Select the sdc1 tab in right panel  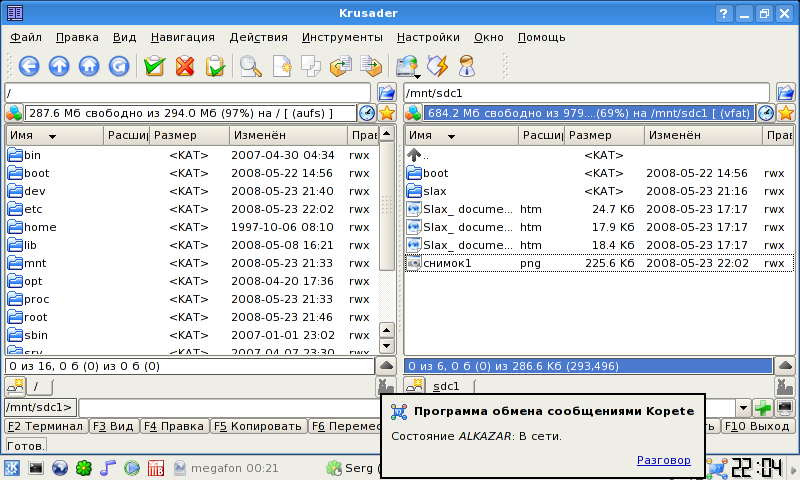coord(447,386)
